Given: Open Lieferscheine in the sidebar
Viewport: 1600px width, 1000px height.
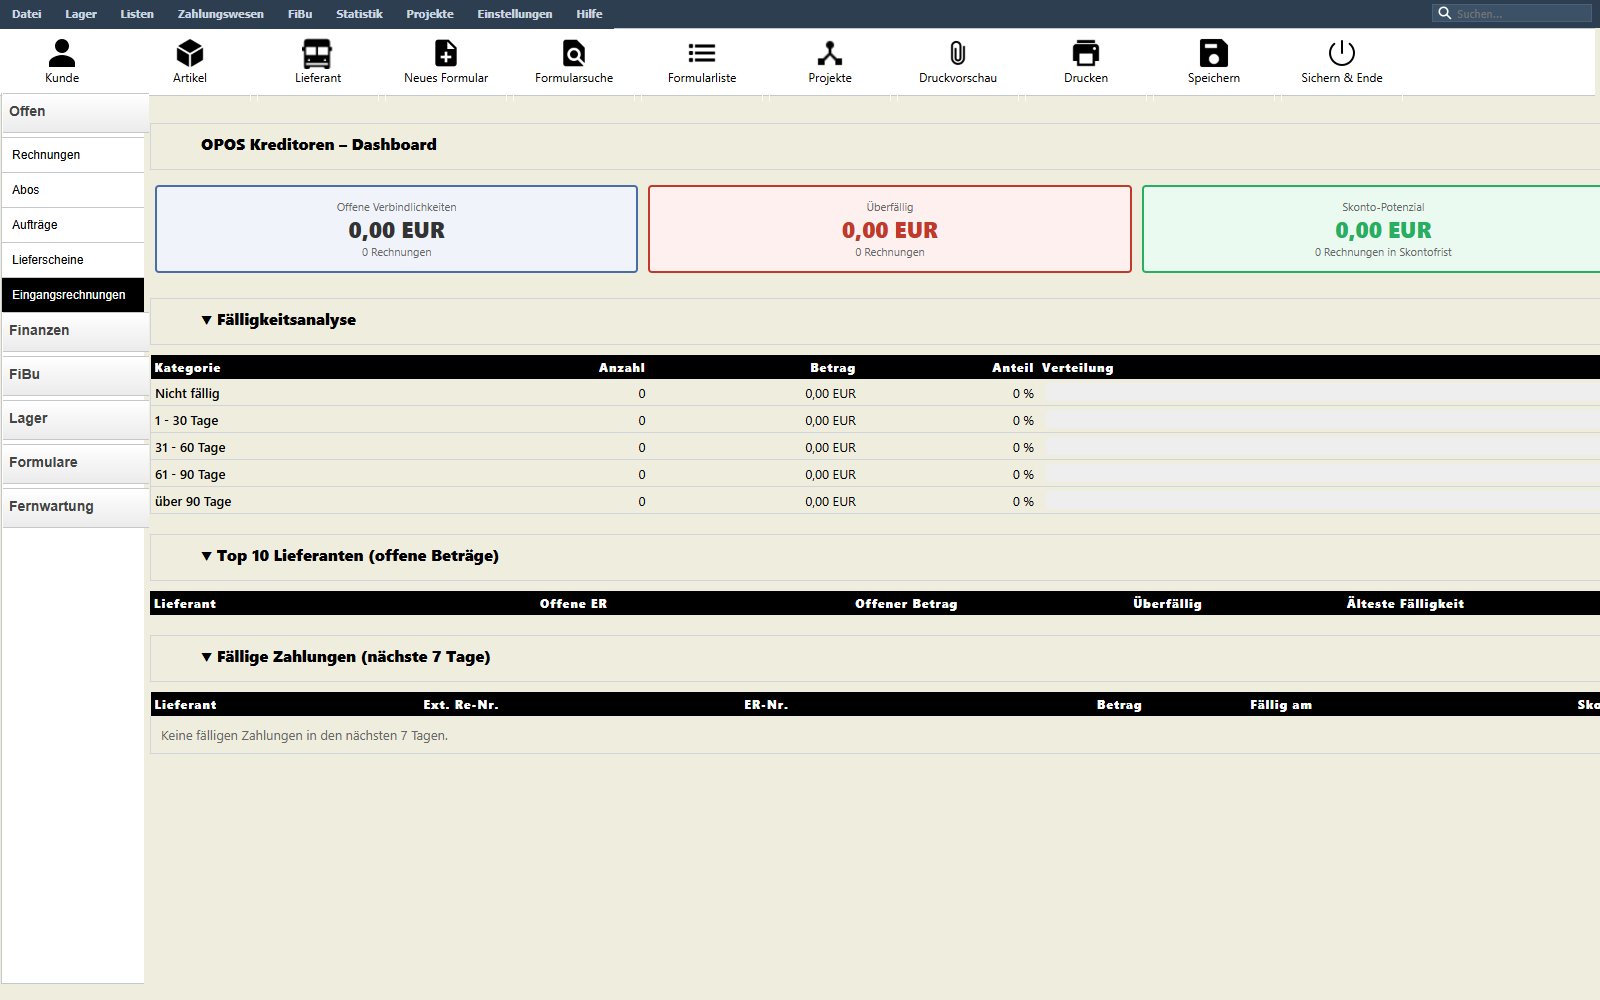Looking at the screenshot, I should 73,260.
